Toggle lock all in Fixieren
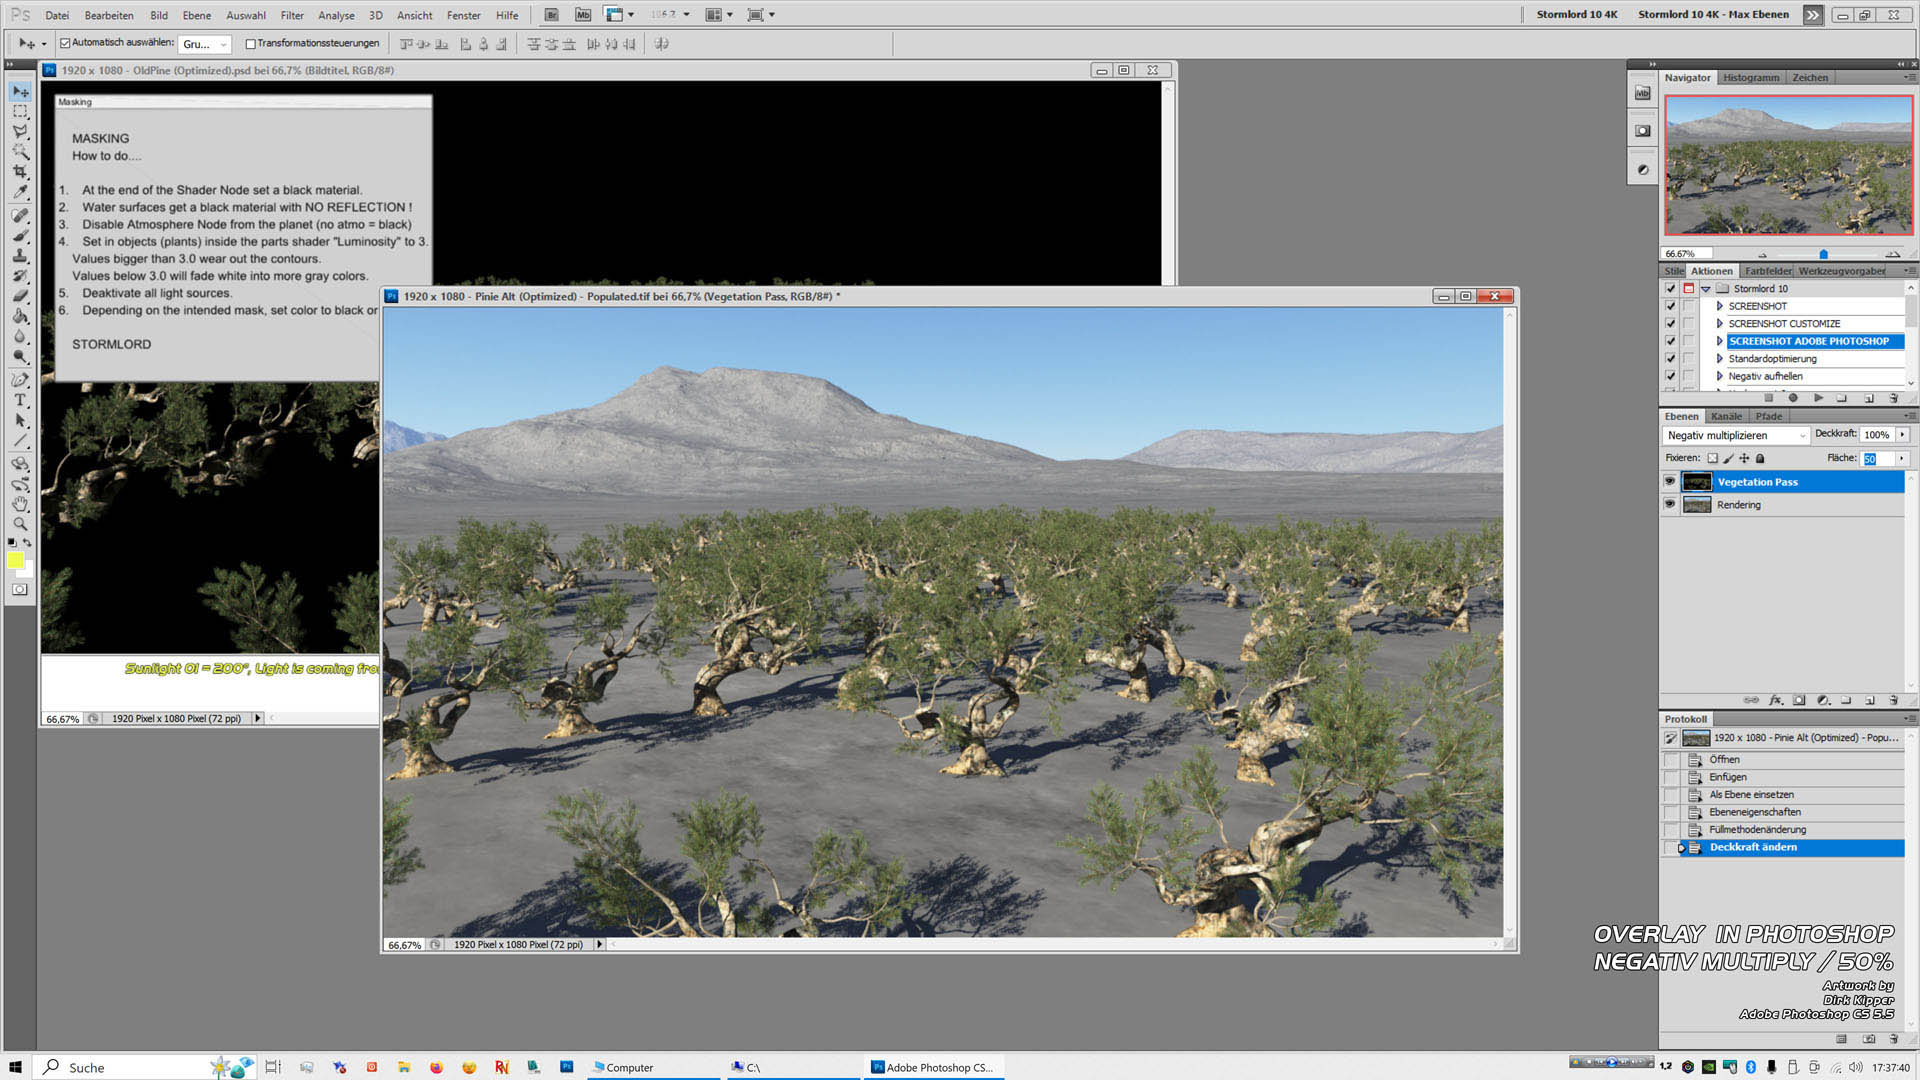This screenshot has width=1920, height=1080. pyautogui.click(x=1760, y=458)
